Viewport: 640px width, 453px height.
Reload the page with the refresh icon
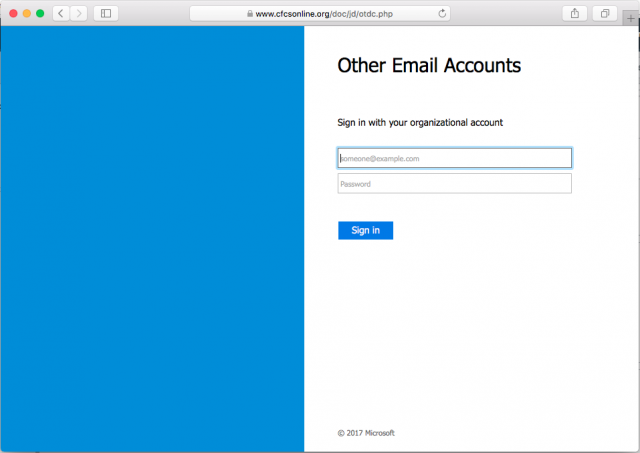pos(442,13)
